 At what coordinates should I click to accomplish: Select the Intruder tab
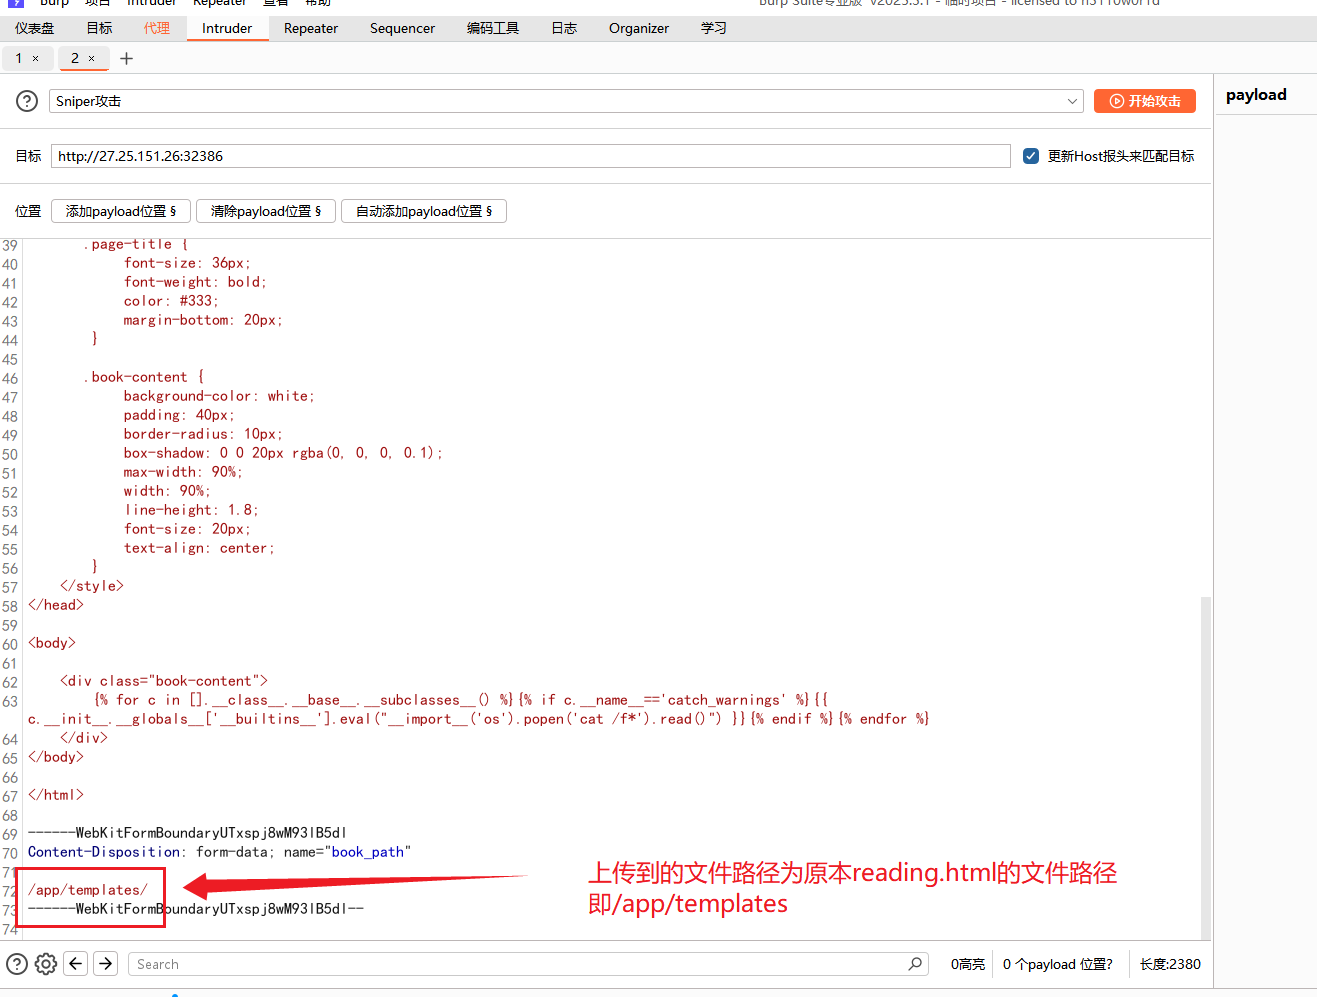(227, 28)
